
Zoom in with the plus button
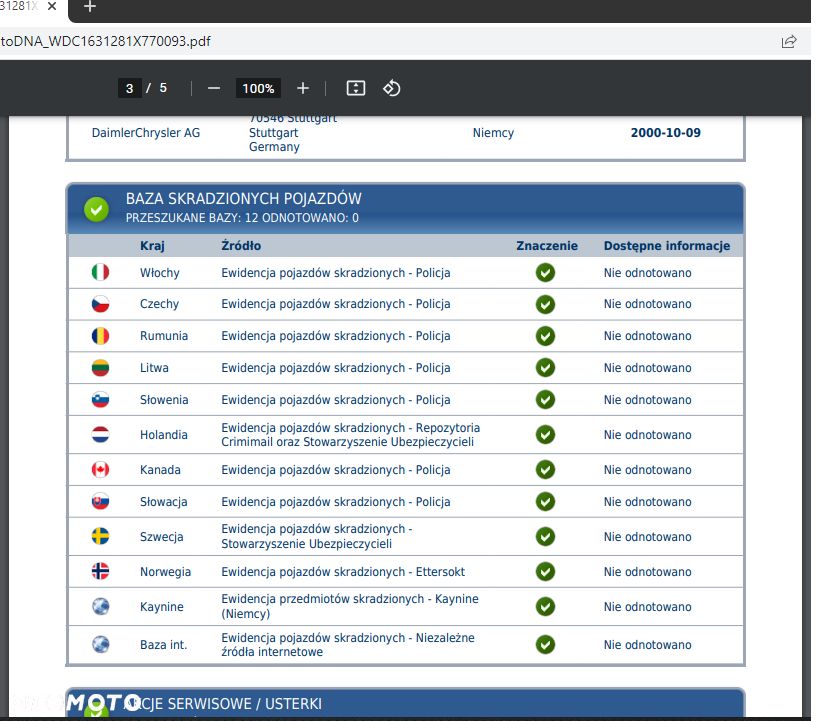point(303,88)
